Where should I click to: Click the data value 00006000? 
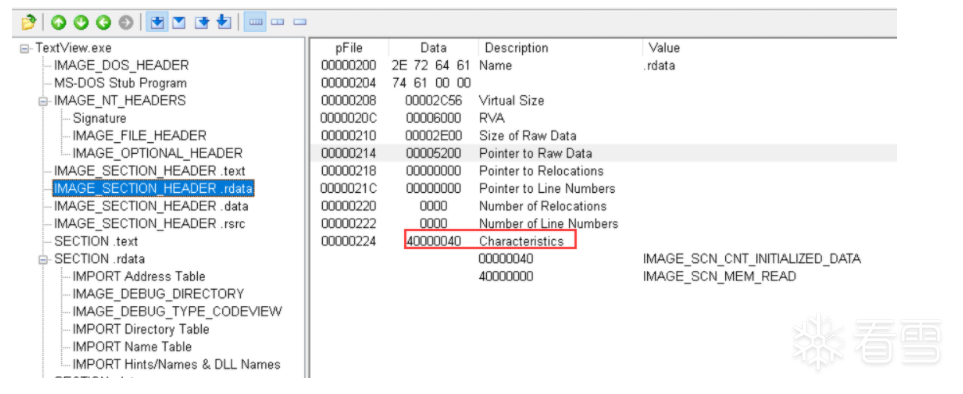coord(434,118)
